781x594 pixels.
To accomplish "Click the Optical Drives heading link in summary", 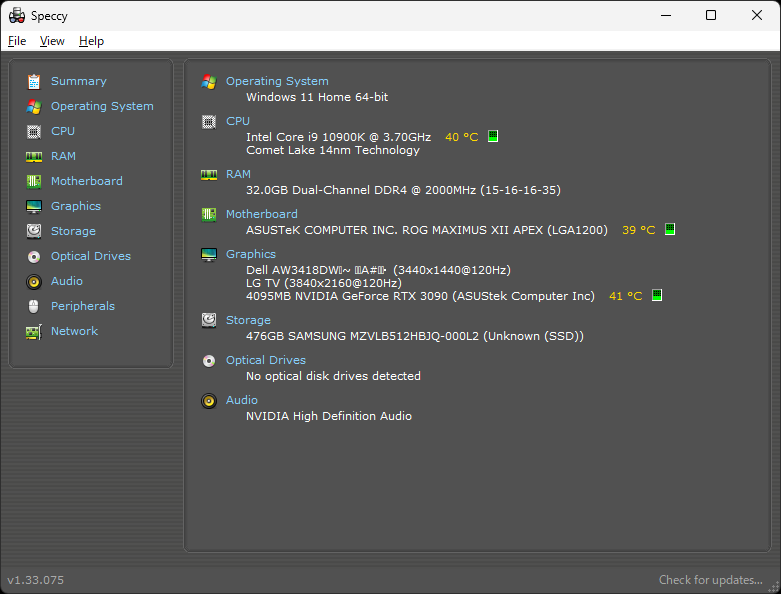I will tap(265, 360).
